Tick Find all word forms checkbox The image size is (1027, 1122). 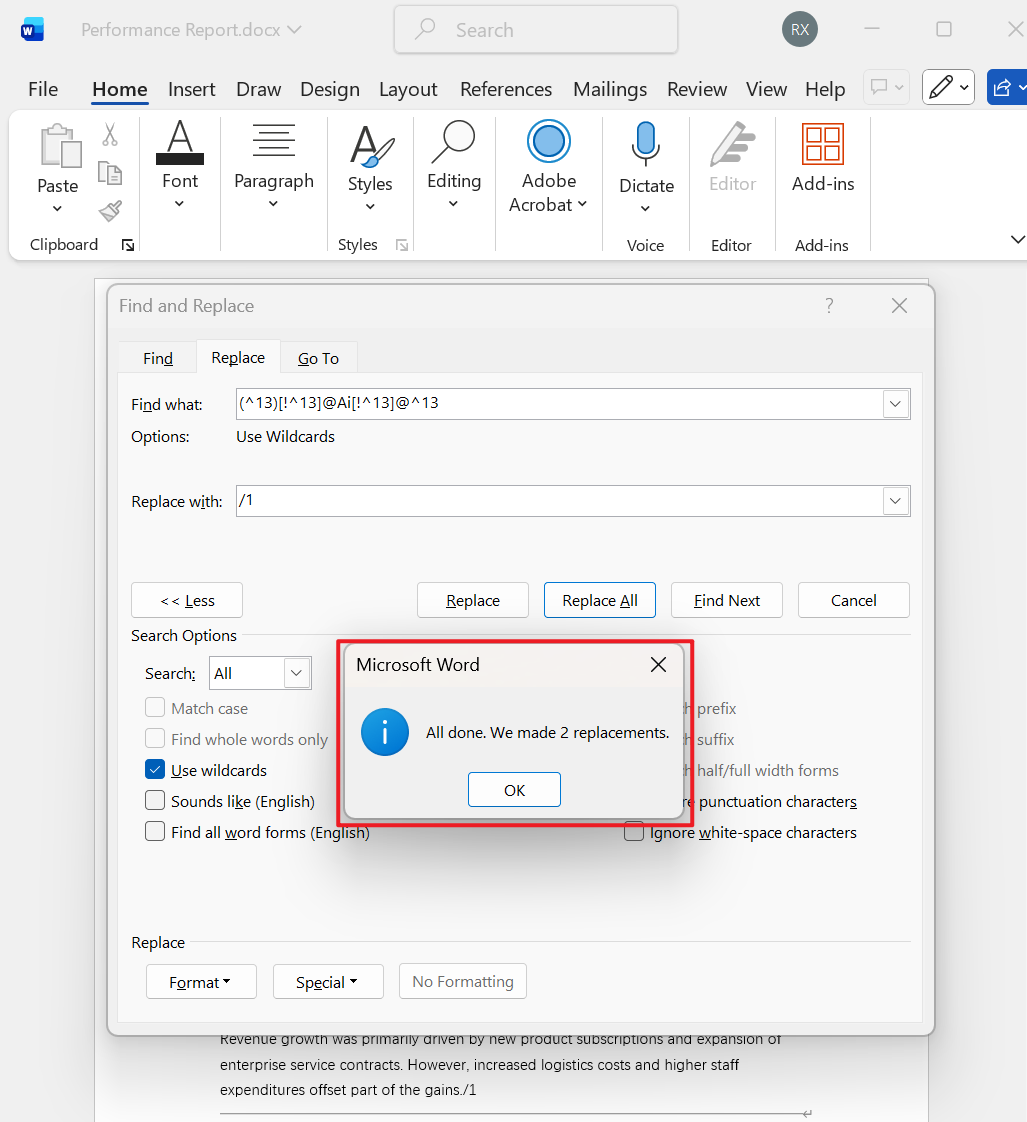click(x=155, y=832)
